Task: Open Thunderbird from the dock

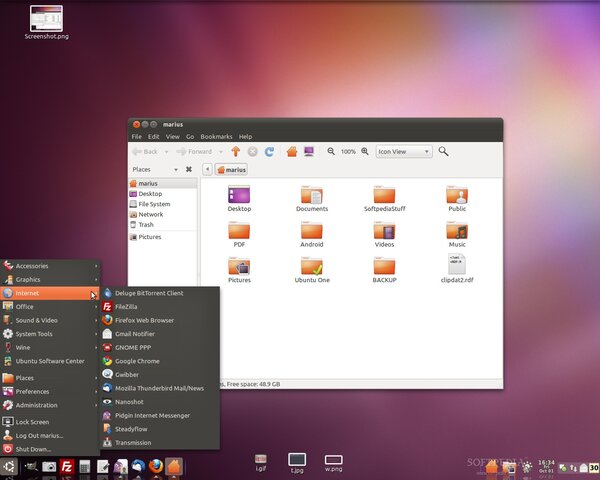Action: tap(138, 467)
